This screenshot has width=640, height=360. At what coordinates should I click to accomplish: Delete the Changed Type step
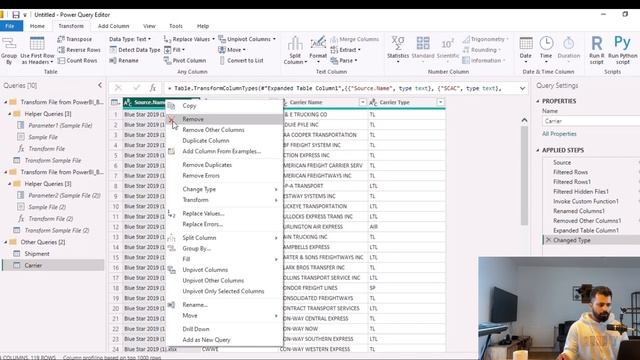click(x=548, y=240)
